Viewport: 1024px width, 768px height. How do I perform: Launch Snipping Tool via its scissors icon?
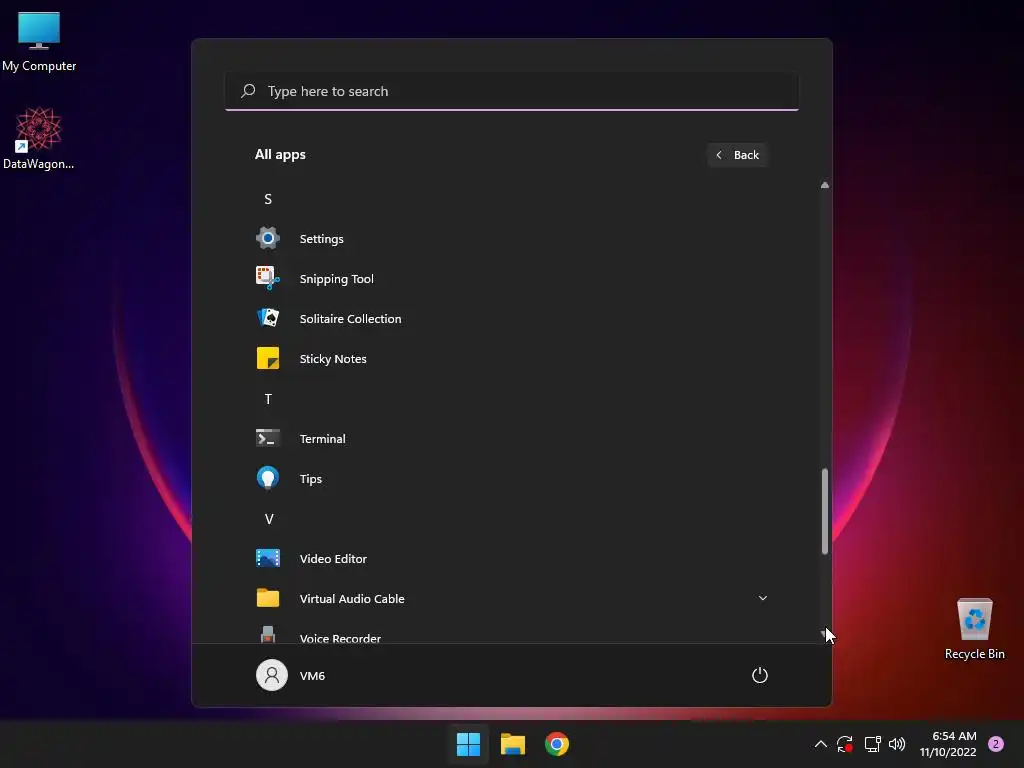tap(268, 278)
